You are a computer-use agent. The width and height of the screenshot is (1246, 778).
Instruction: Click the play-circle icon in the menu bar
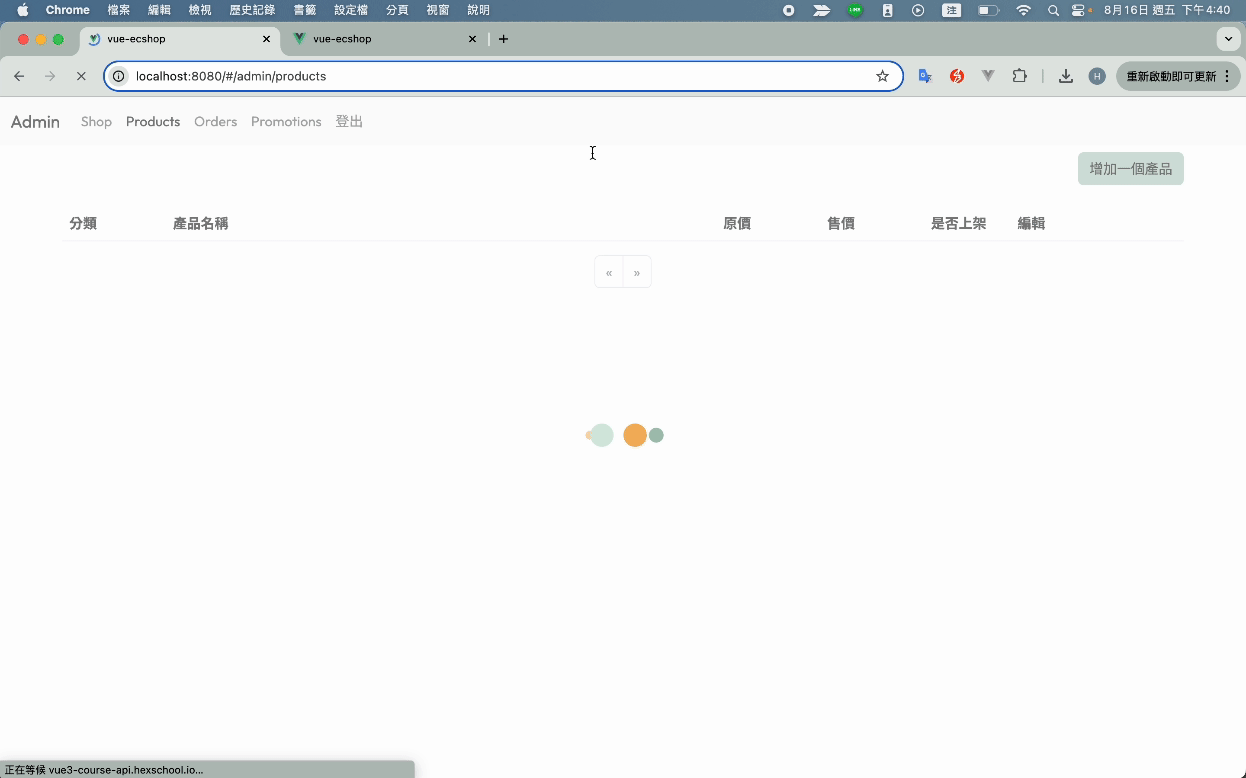click(919, 10)
